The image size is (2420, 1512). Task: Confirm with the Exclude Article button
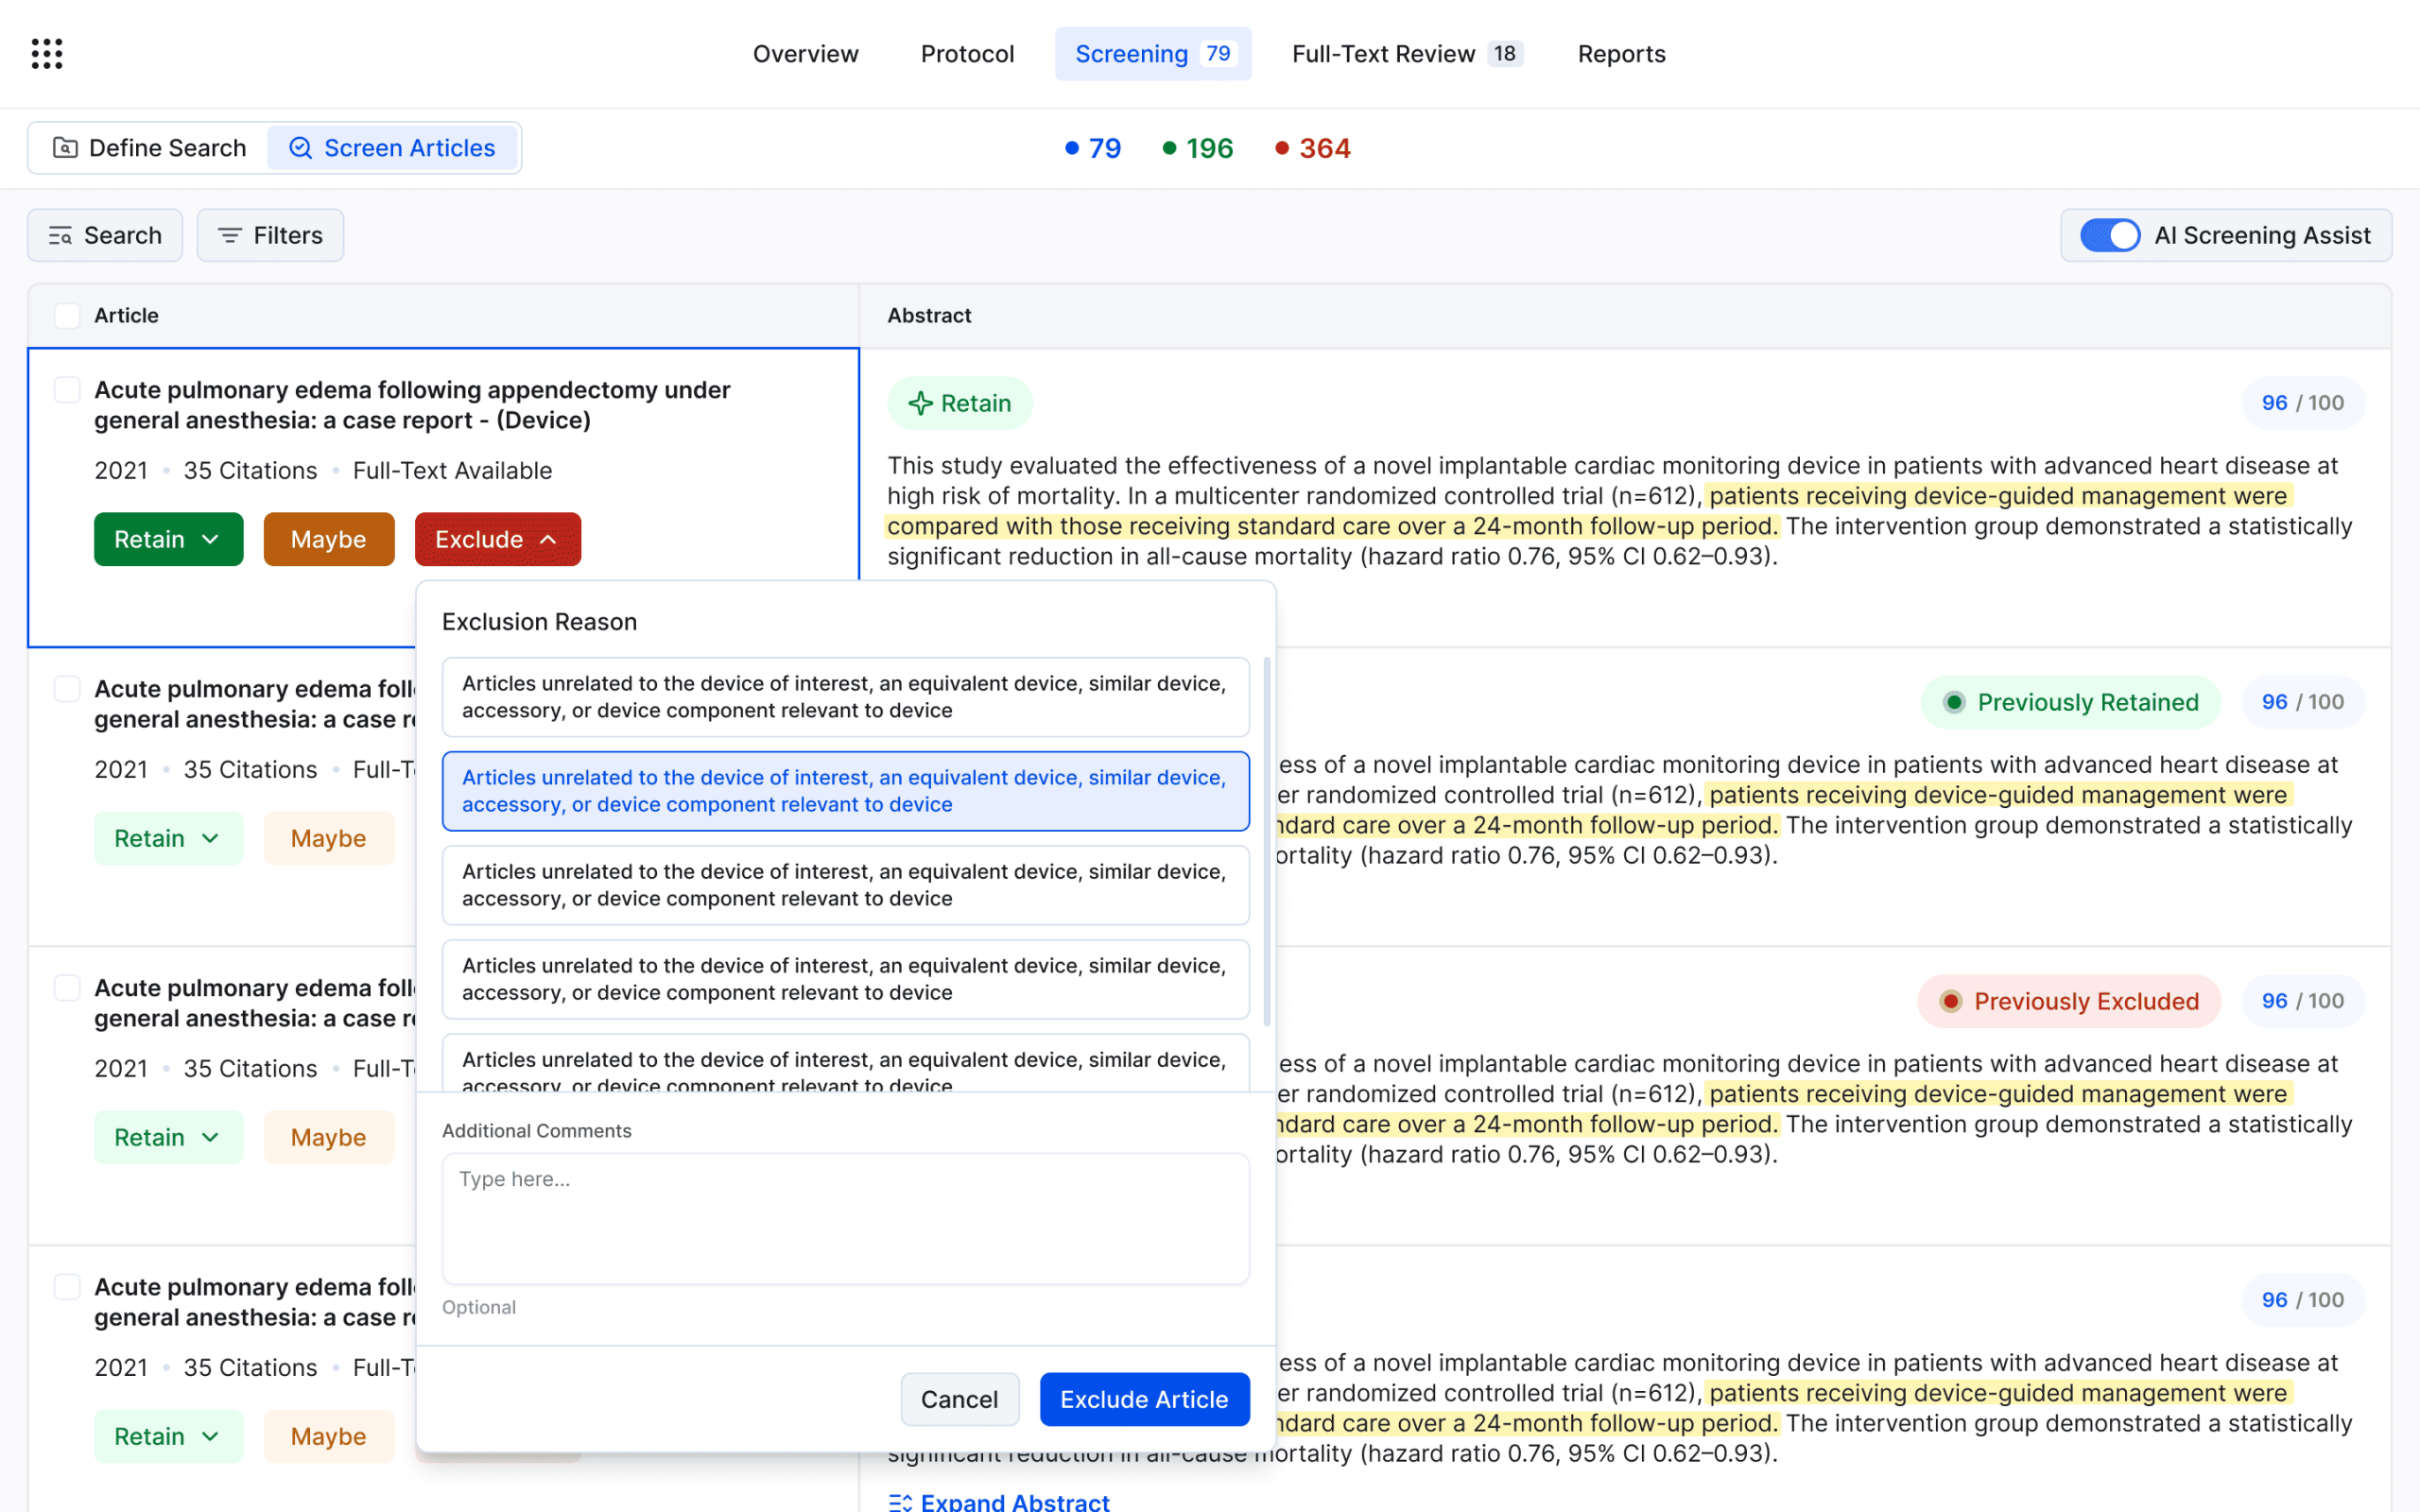click(x=1144, y=1399)
